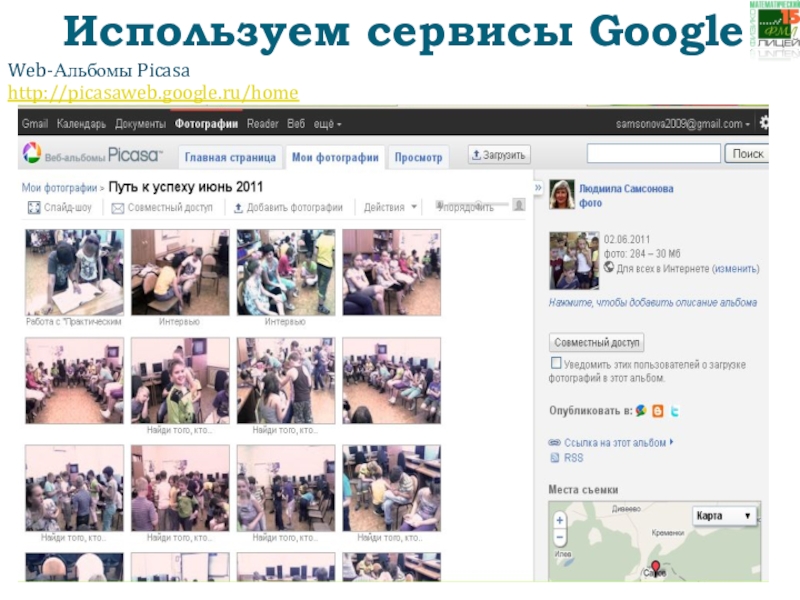
Task: Click the search input field
Action: click(654, 153)
